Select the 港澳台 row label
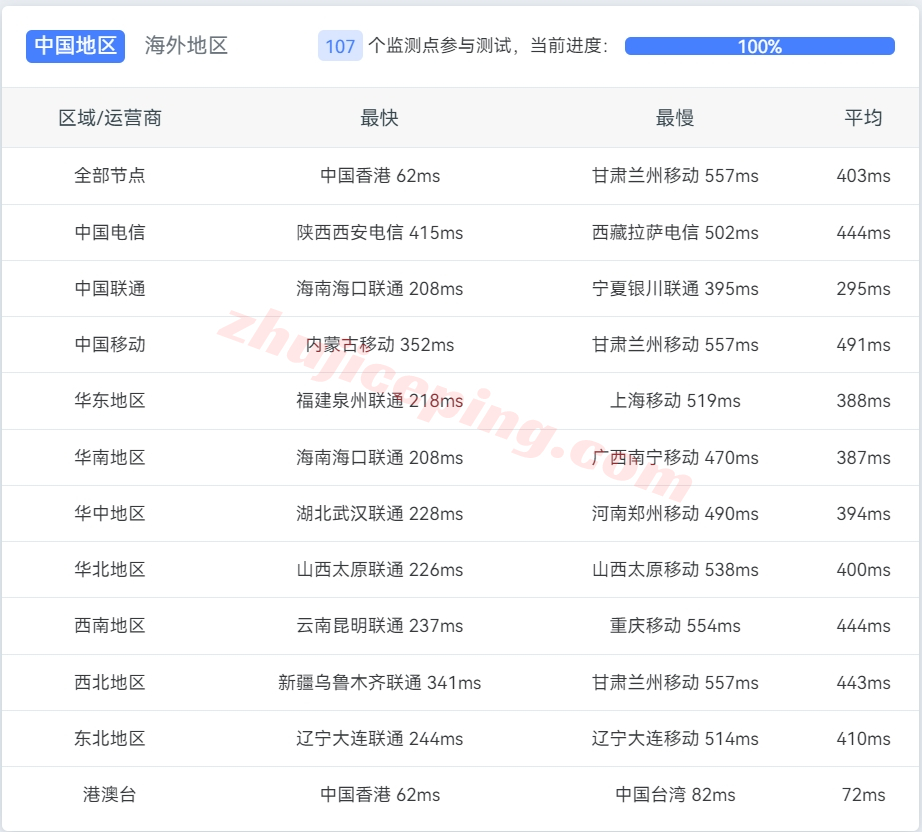922x832 pixels. pyautogui.click(x=110, y=794)
